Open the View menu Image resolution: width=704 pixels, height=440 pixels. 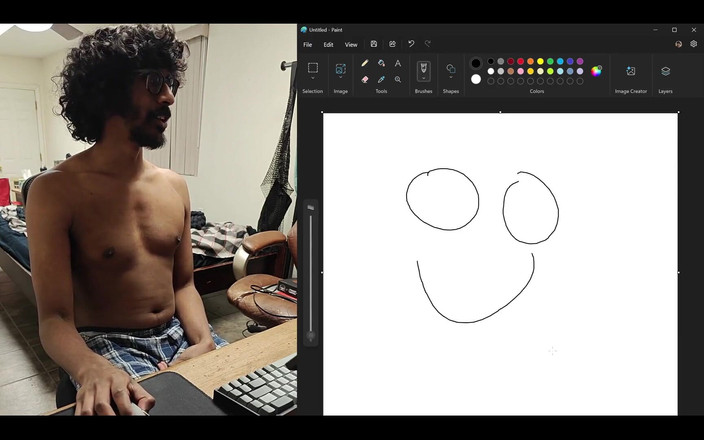click(351, 44)
